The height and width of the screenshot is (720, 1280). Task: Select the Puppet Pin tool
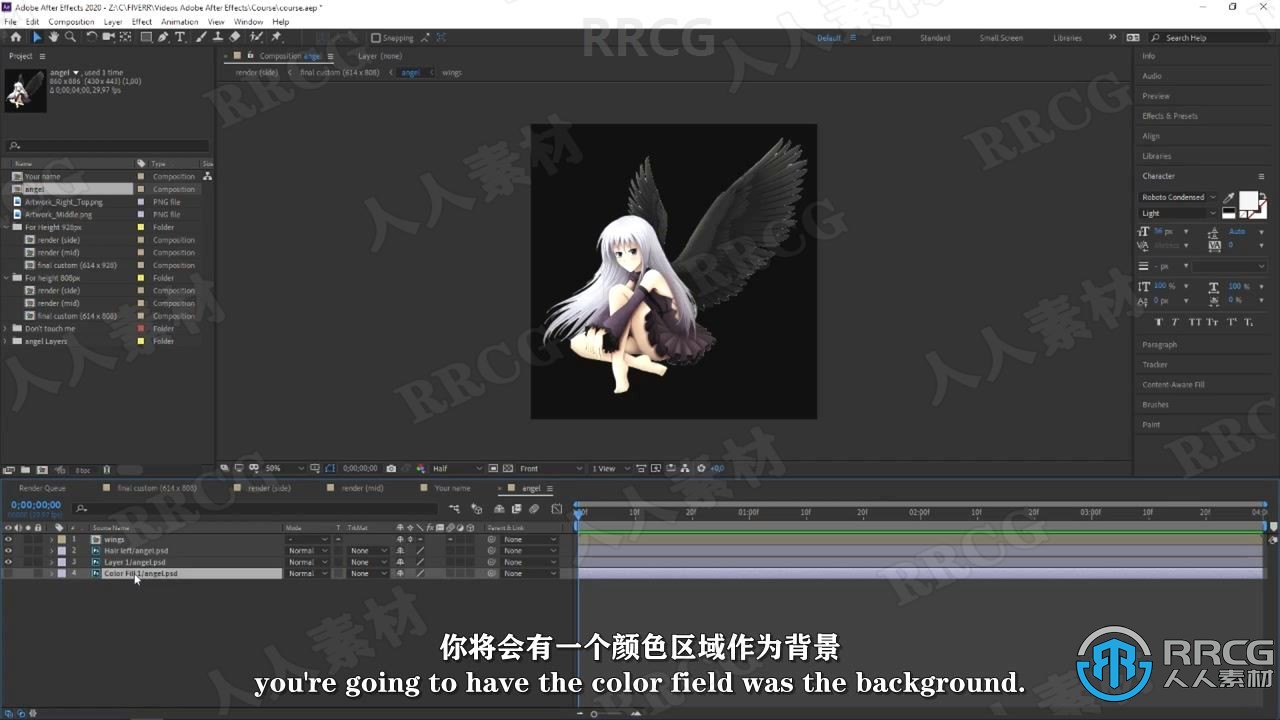(276, 37)
